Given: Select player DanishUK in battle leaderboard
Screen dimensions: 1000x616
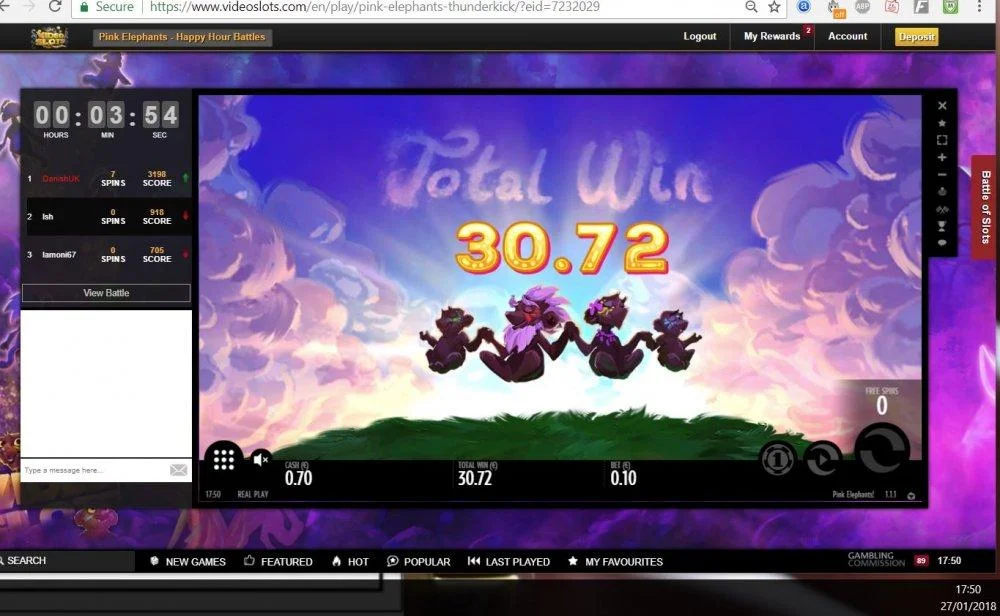Looking at the screenshot, I should [61, 179].
